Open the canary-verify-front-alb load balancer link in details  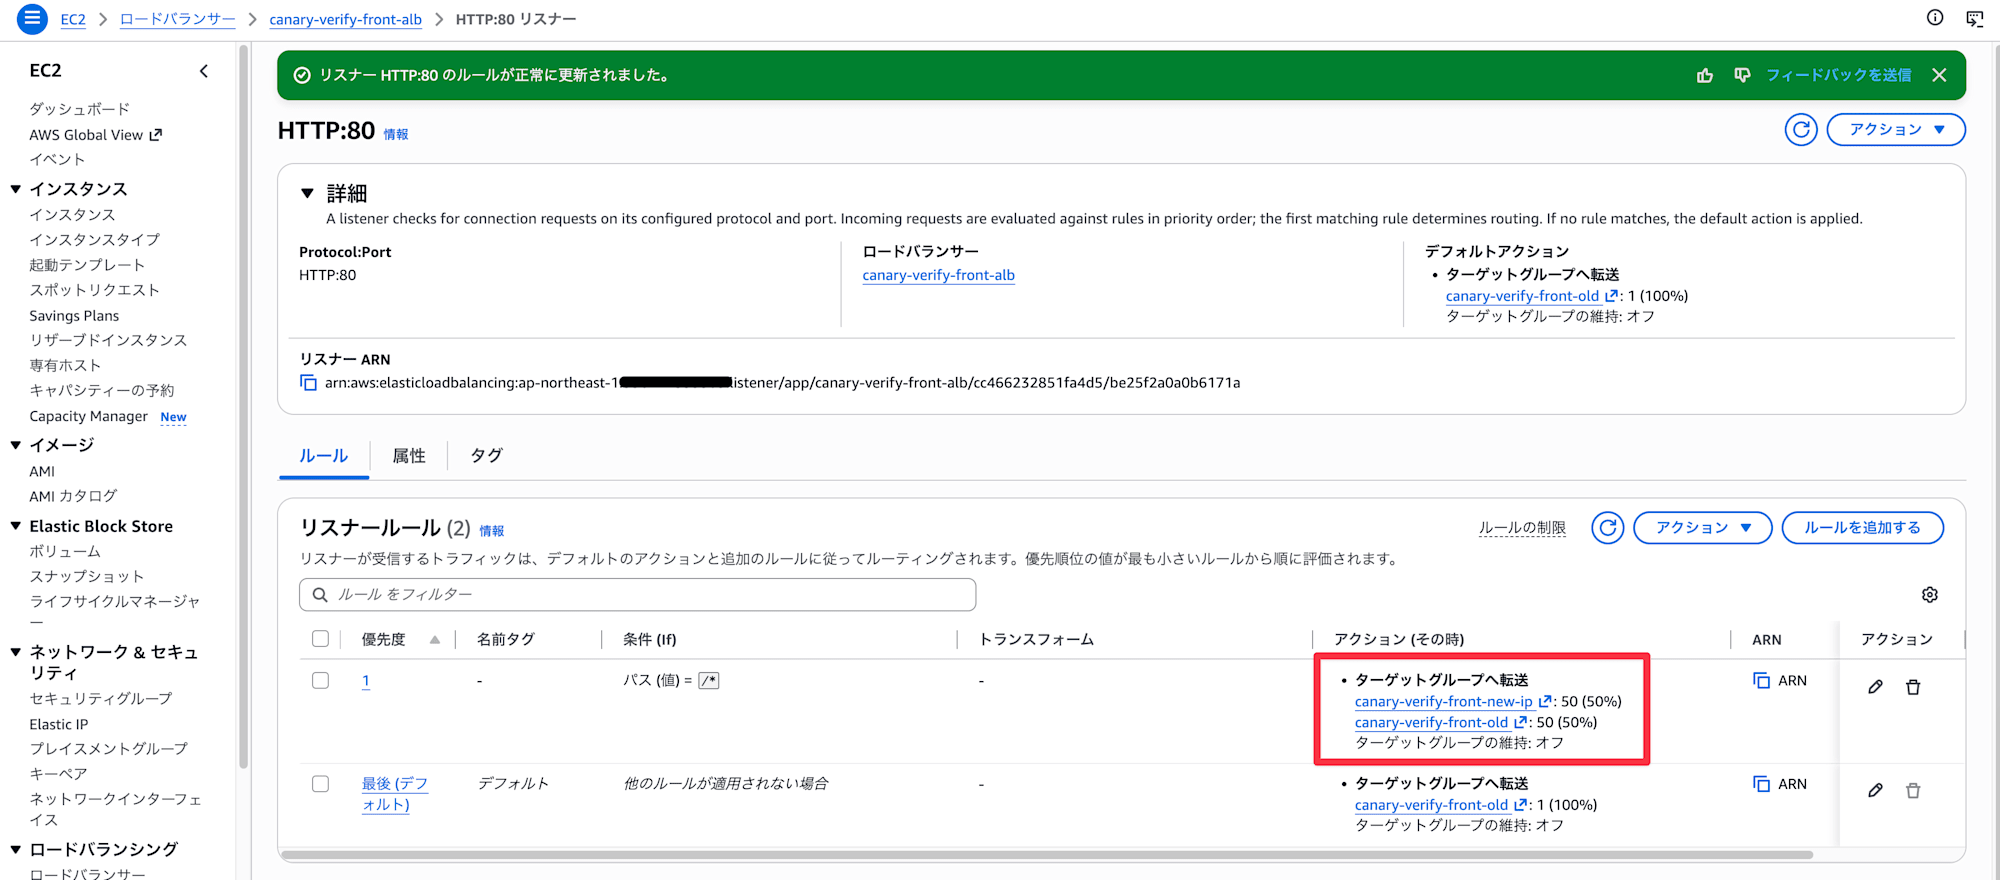[938, 275]
